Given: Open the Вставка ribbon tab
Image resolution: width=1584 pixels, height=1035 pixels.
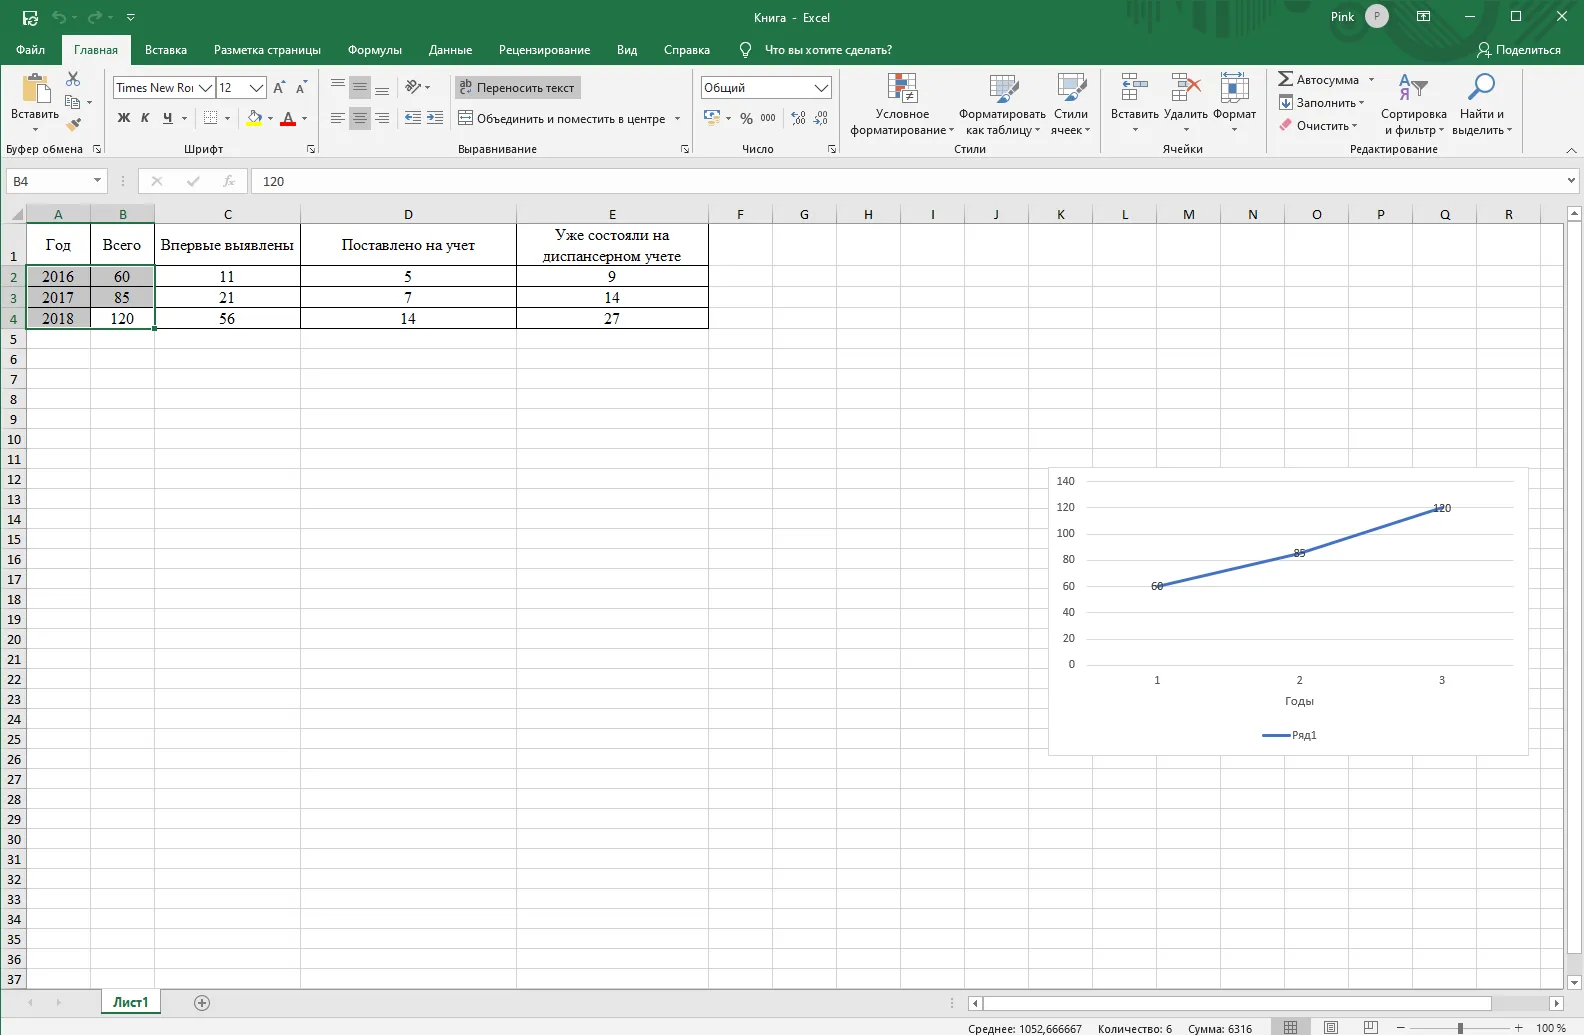Looking at the screenshot, I should coord(166,50).
